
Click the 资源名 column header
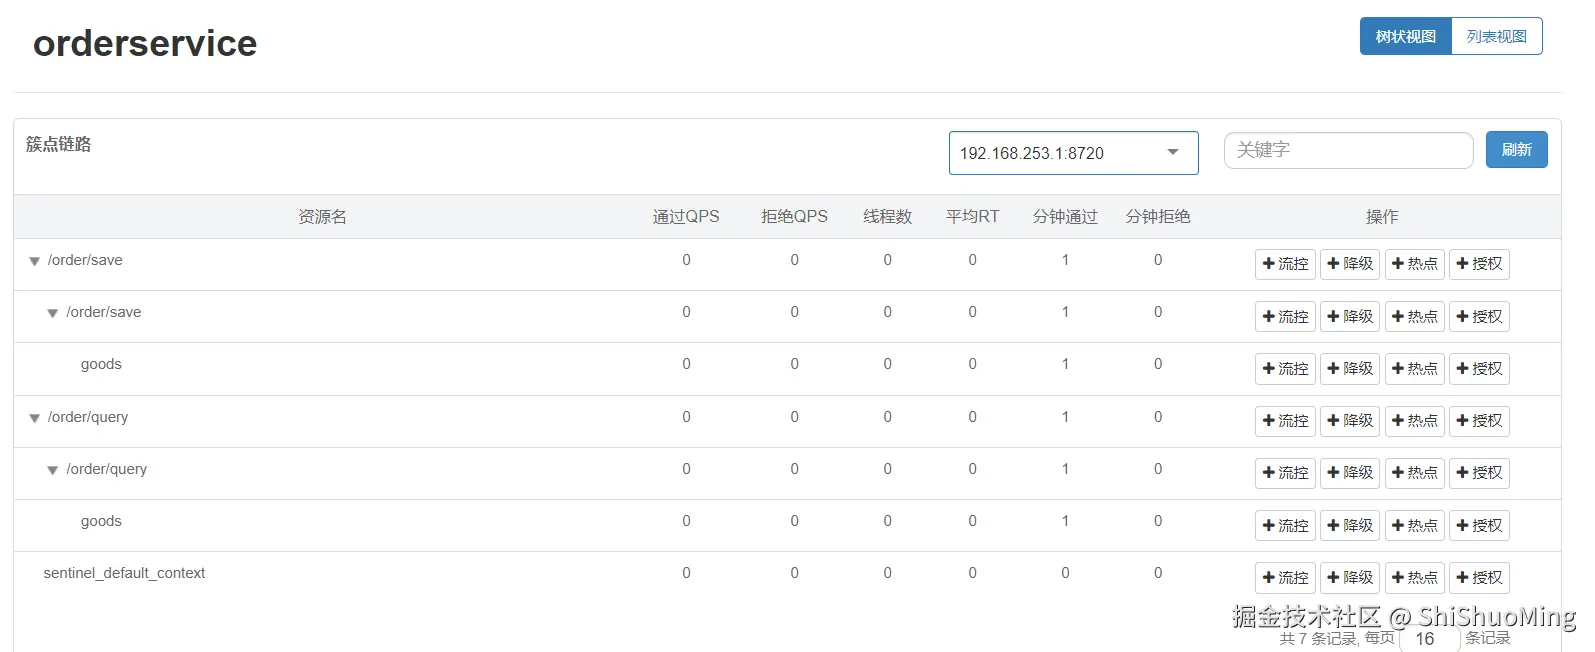pos(322,217)
